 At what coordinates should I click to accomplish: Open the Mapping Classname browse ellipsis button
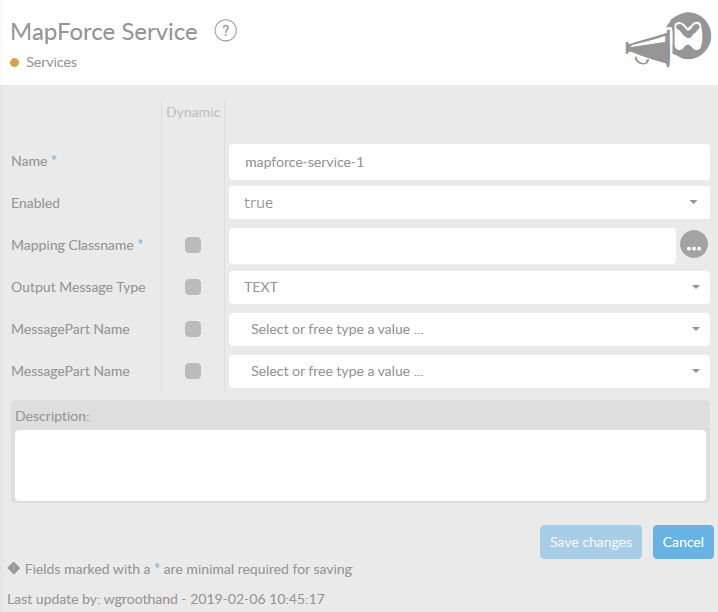coord(694,245)
